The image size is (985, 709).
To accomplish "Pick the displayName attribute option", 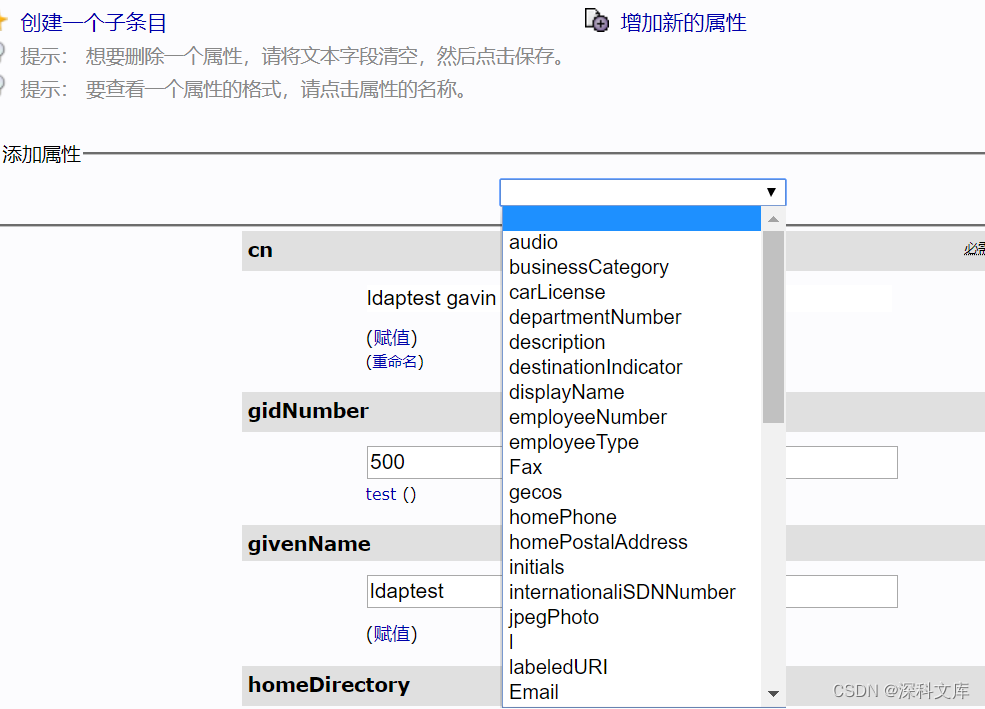I will click(566, 392).
